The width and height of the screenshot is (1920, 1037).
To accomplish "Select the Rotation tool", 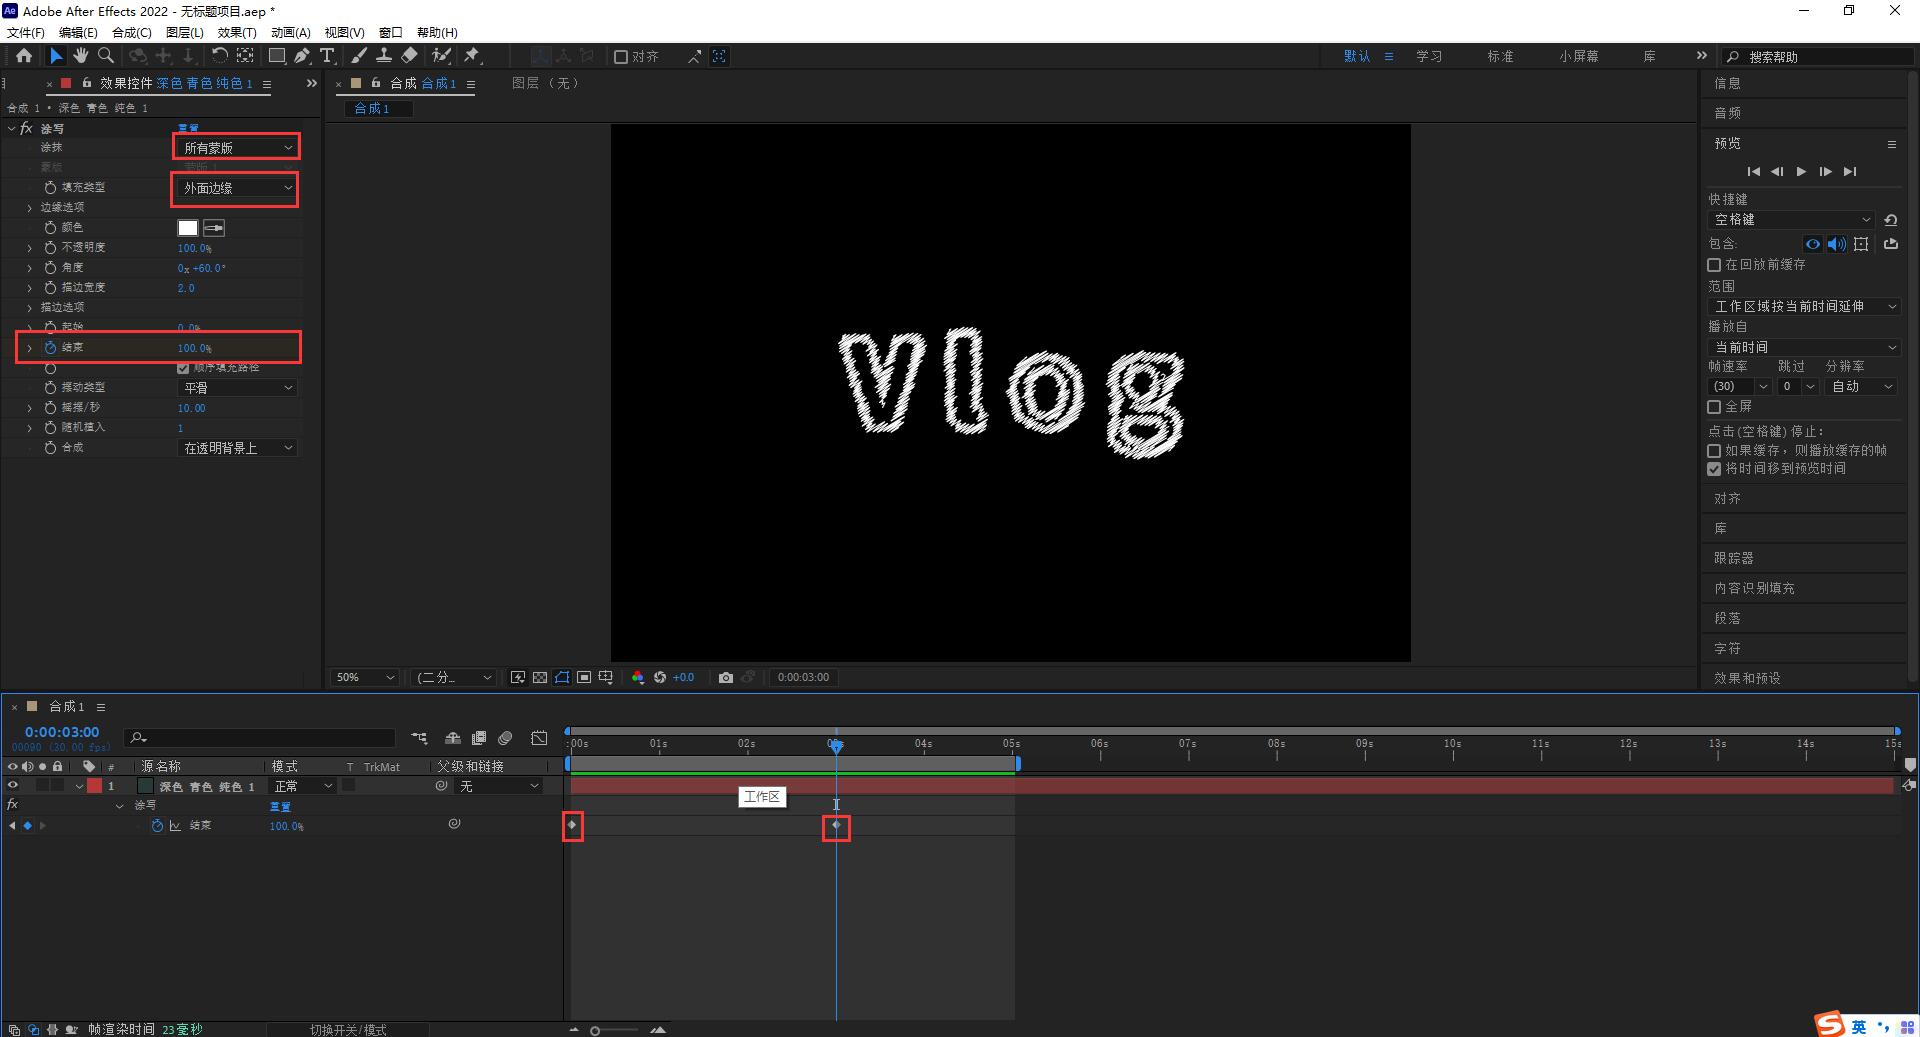I will [x=219, y=56].
